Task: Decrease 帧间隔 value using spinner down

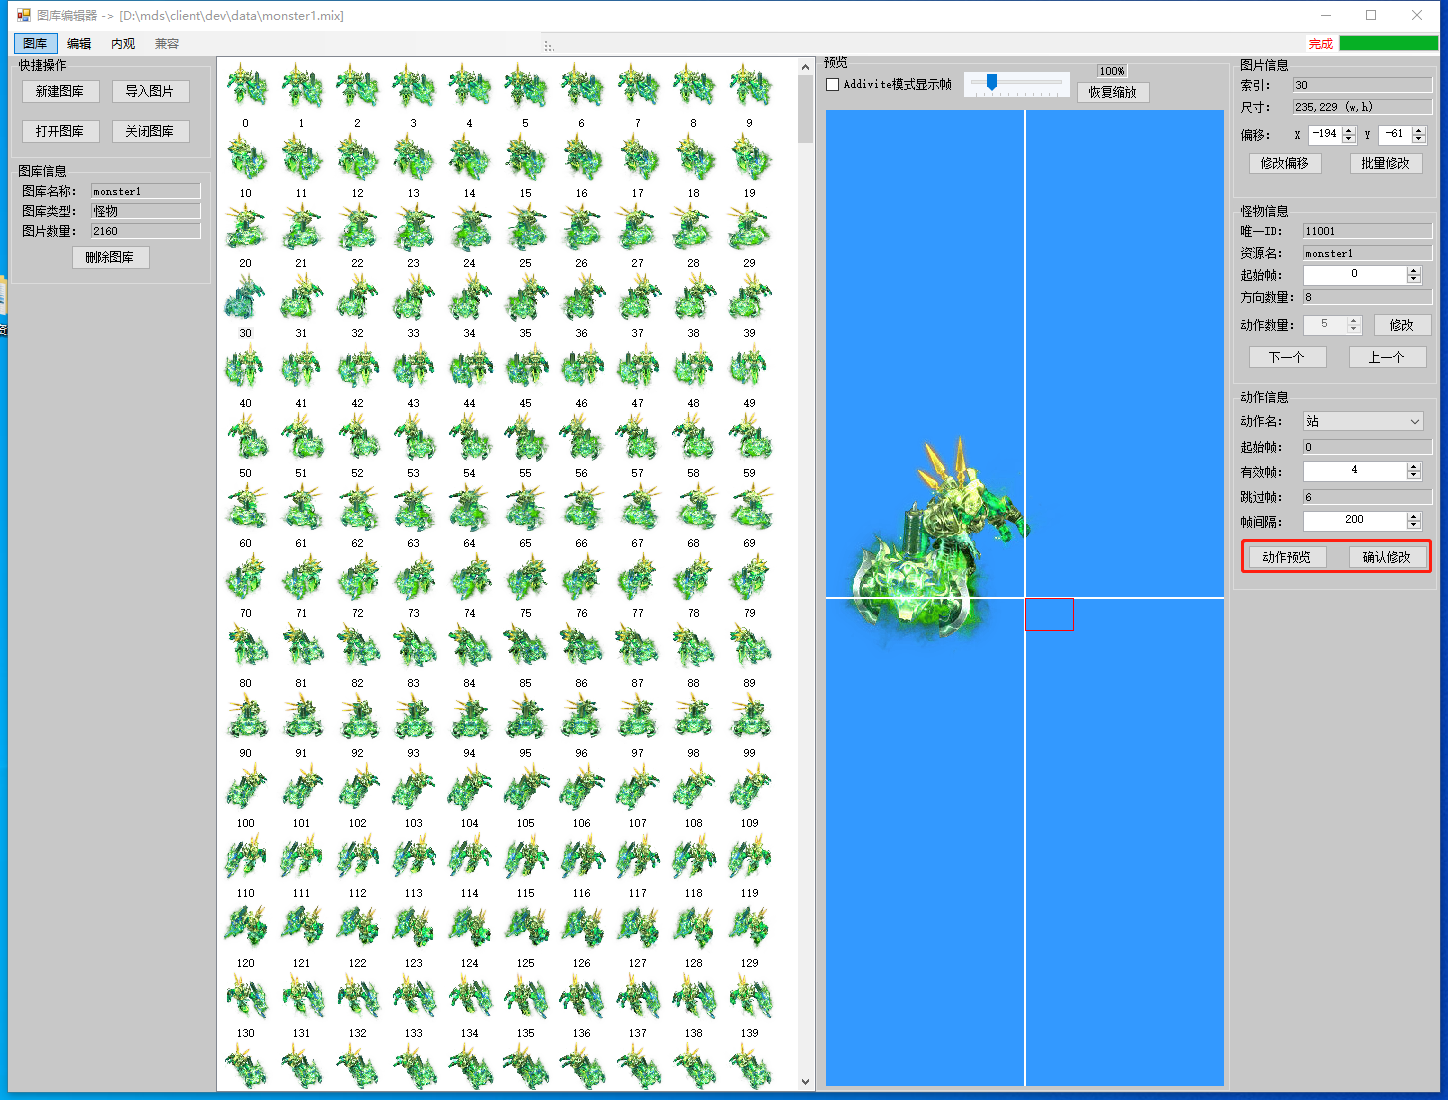Action: [1413, 525]
